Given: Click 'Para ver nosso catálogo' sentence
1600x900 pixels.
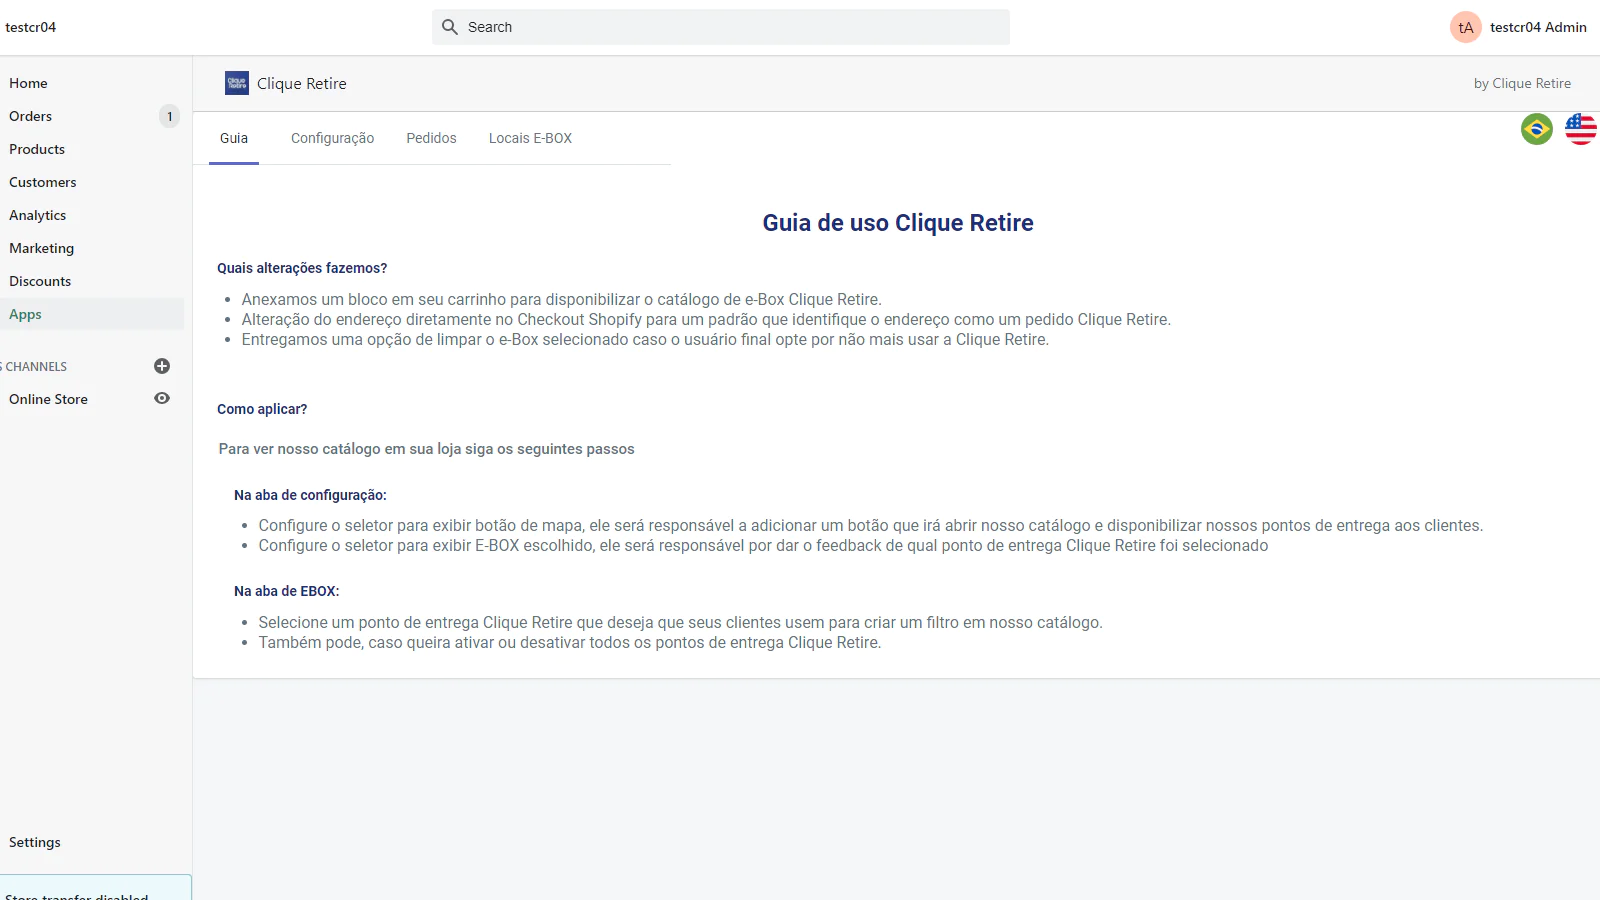Looking at the screenshot, I should 427,449.
